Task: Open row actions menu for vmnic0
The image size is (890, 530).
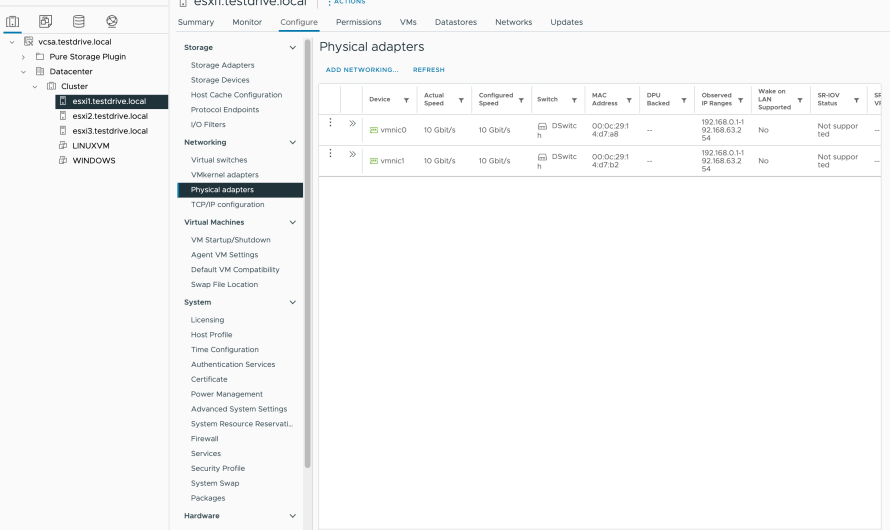Action: coord(330,123)
